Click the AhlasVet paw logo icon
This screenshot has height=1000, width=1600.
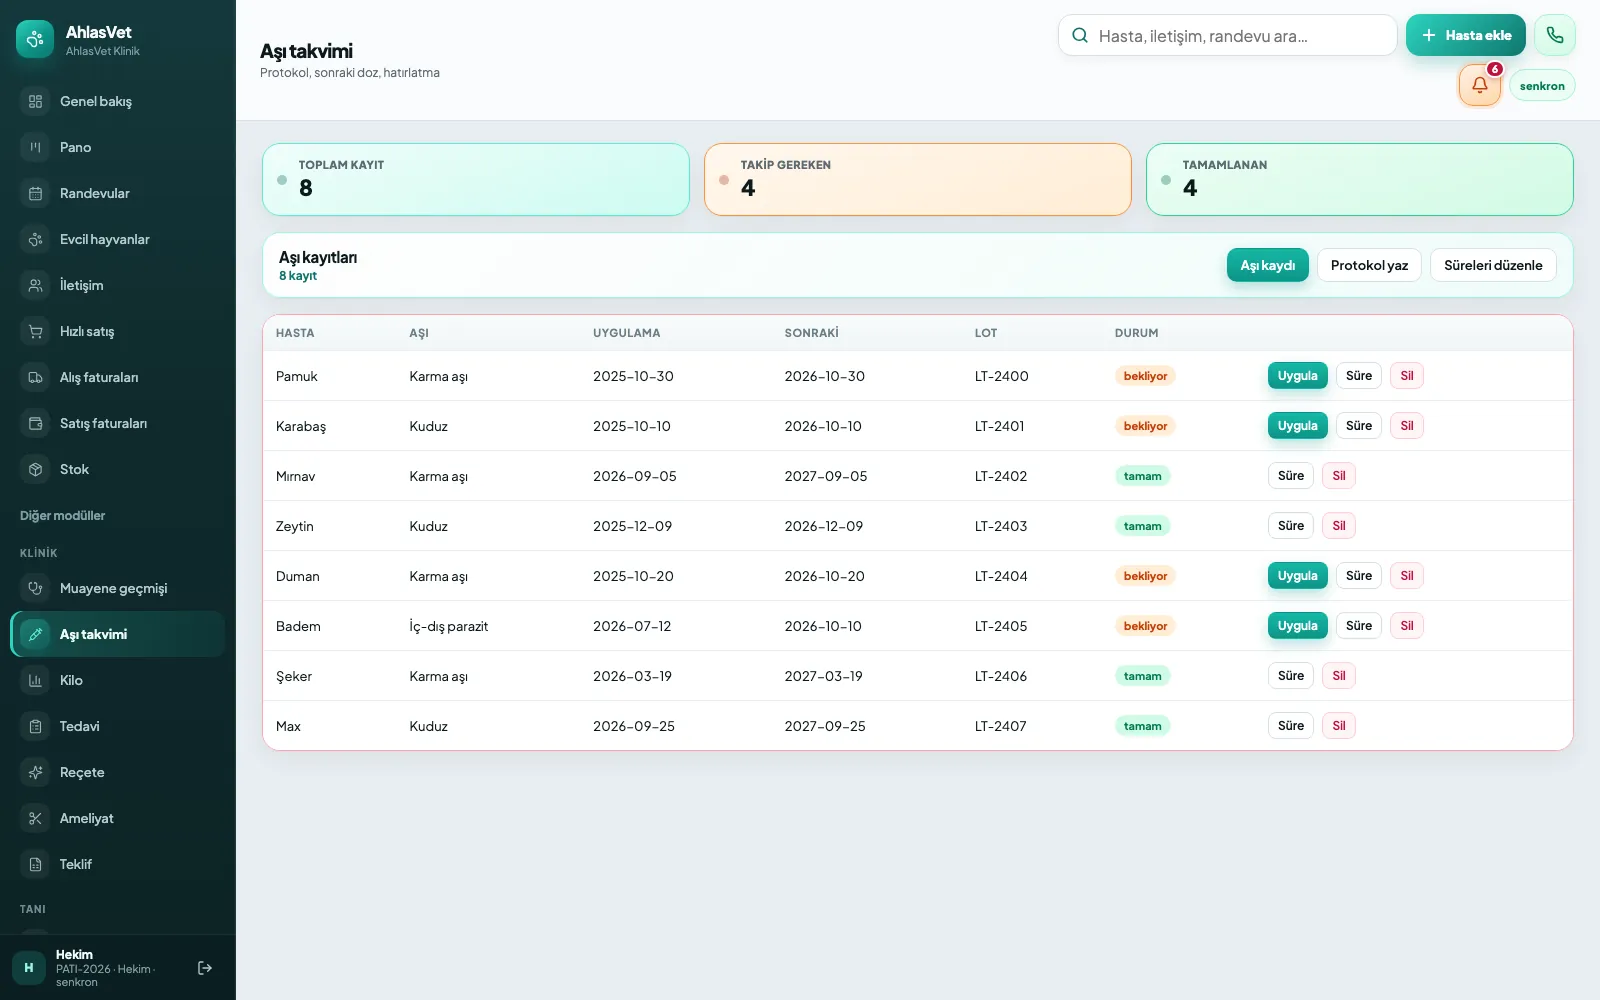(x=35, y=39)
